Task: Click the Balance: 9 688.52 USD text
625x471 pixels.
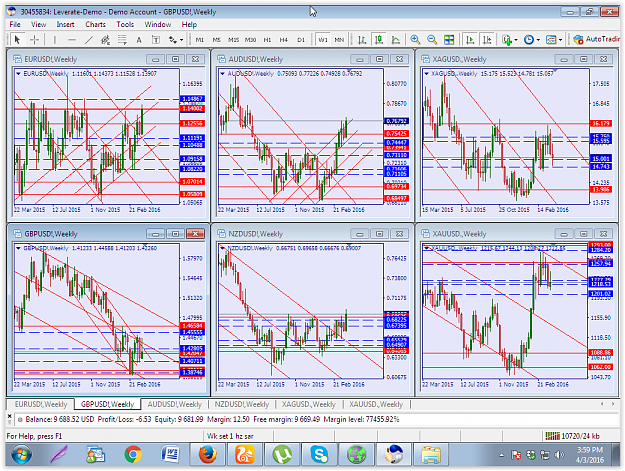Action: [60, 419]
